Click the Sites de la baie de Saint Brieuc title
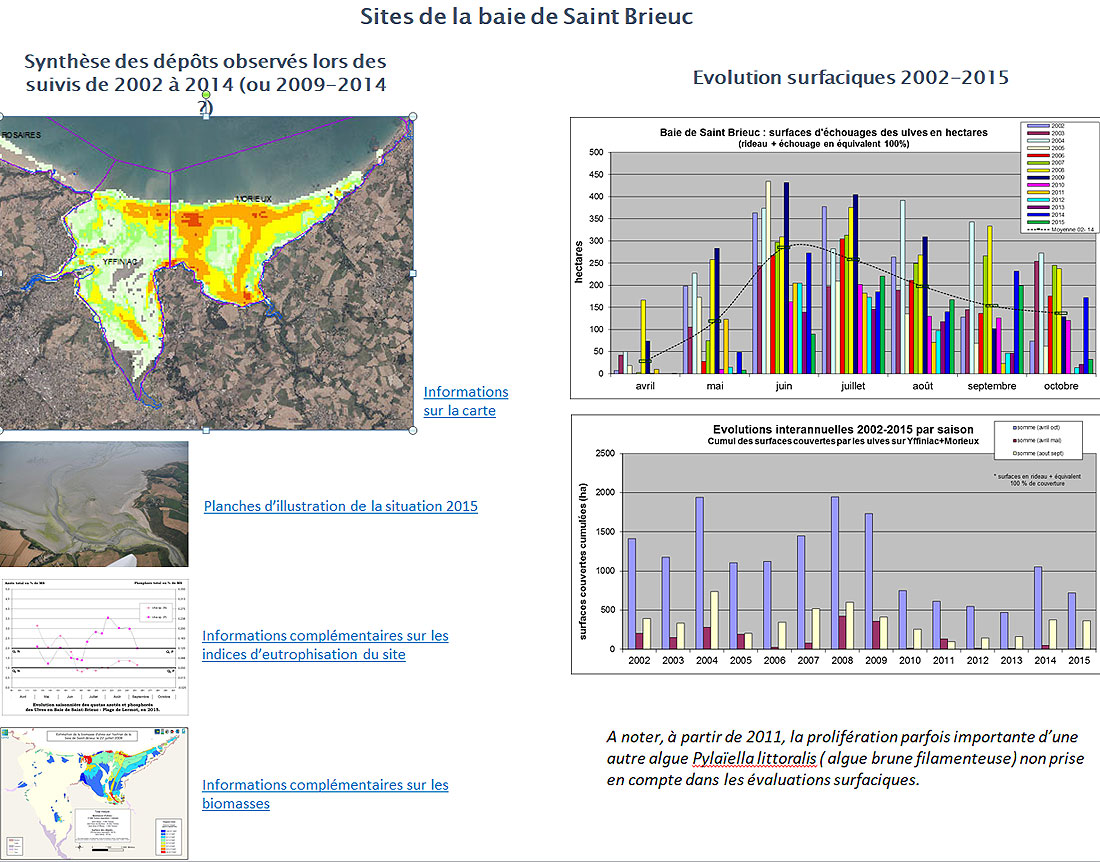Viewport: 1100px width, 862px height. (527, 16)
